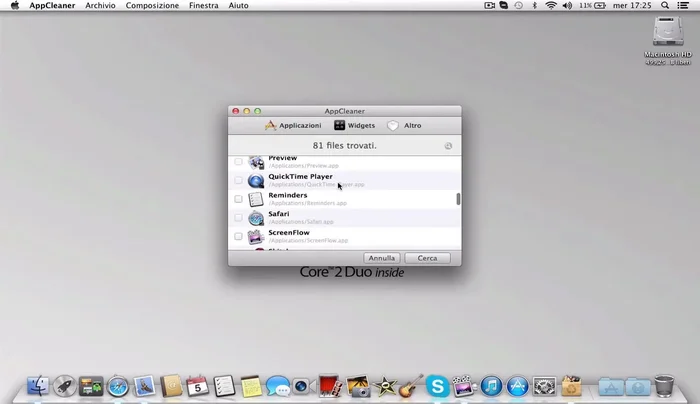Click the Cerca button

click(427, 258)
